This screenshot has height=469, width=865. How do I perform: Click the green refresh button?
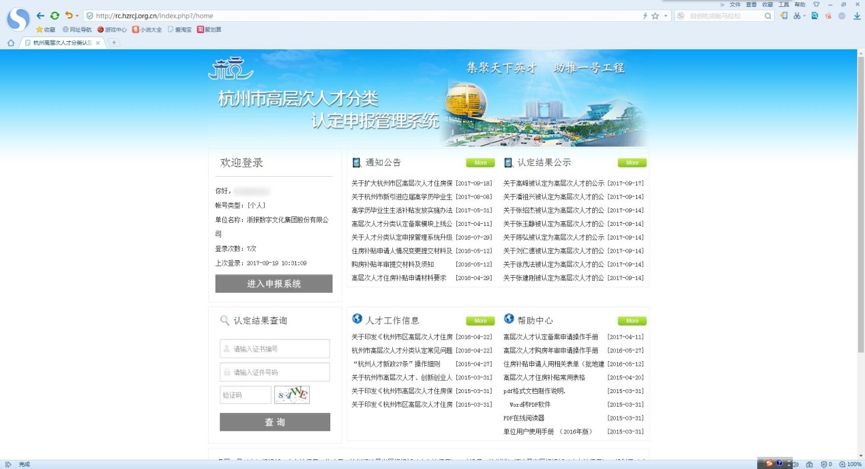pyautogui.click(x=55, y=15)
